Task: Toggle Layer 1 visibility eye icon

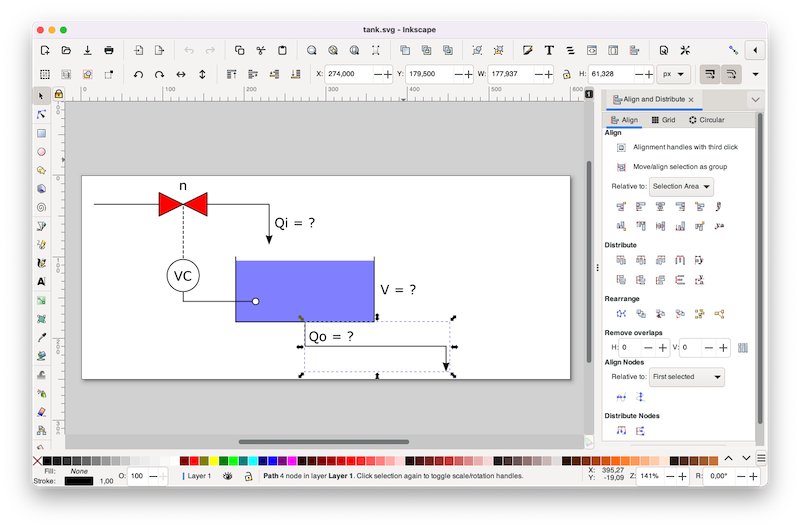Action: (x=228, y=477)
